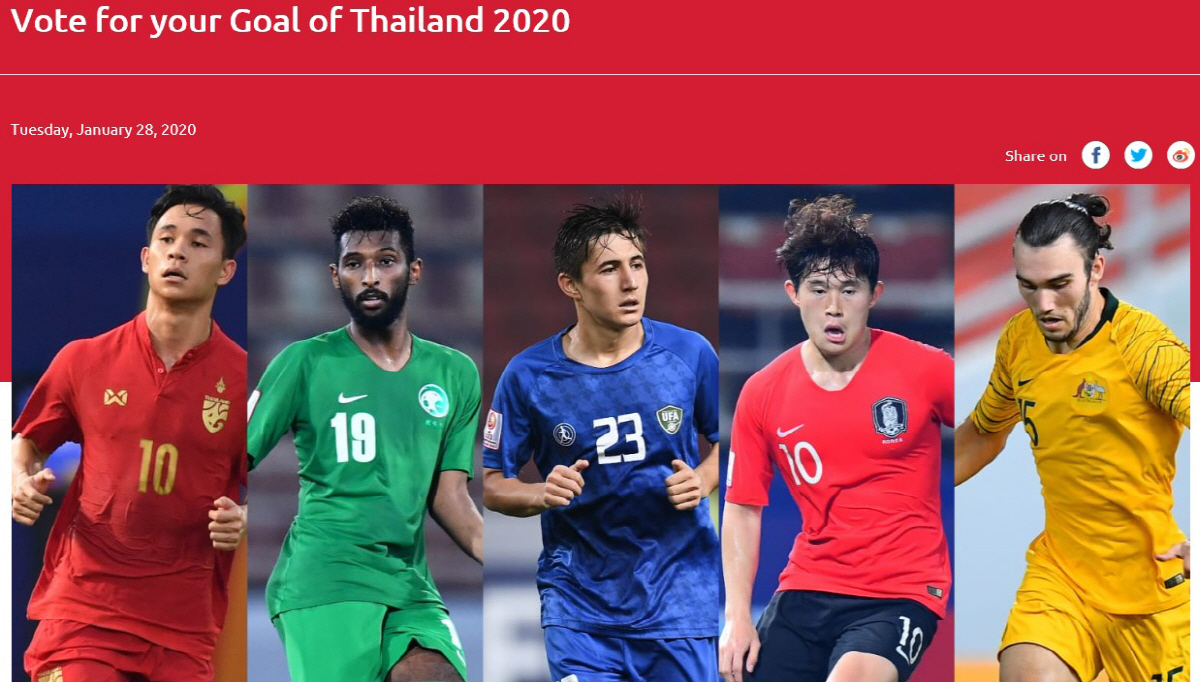The height and width of the screenshot is (682, 1200).
Task: Share the article on Weibo
Action: 1181,155
